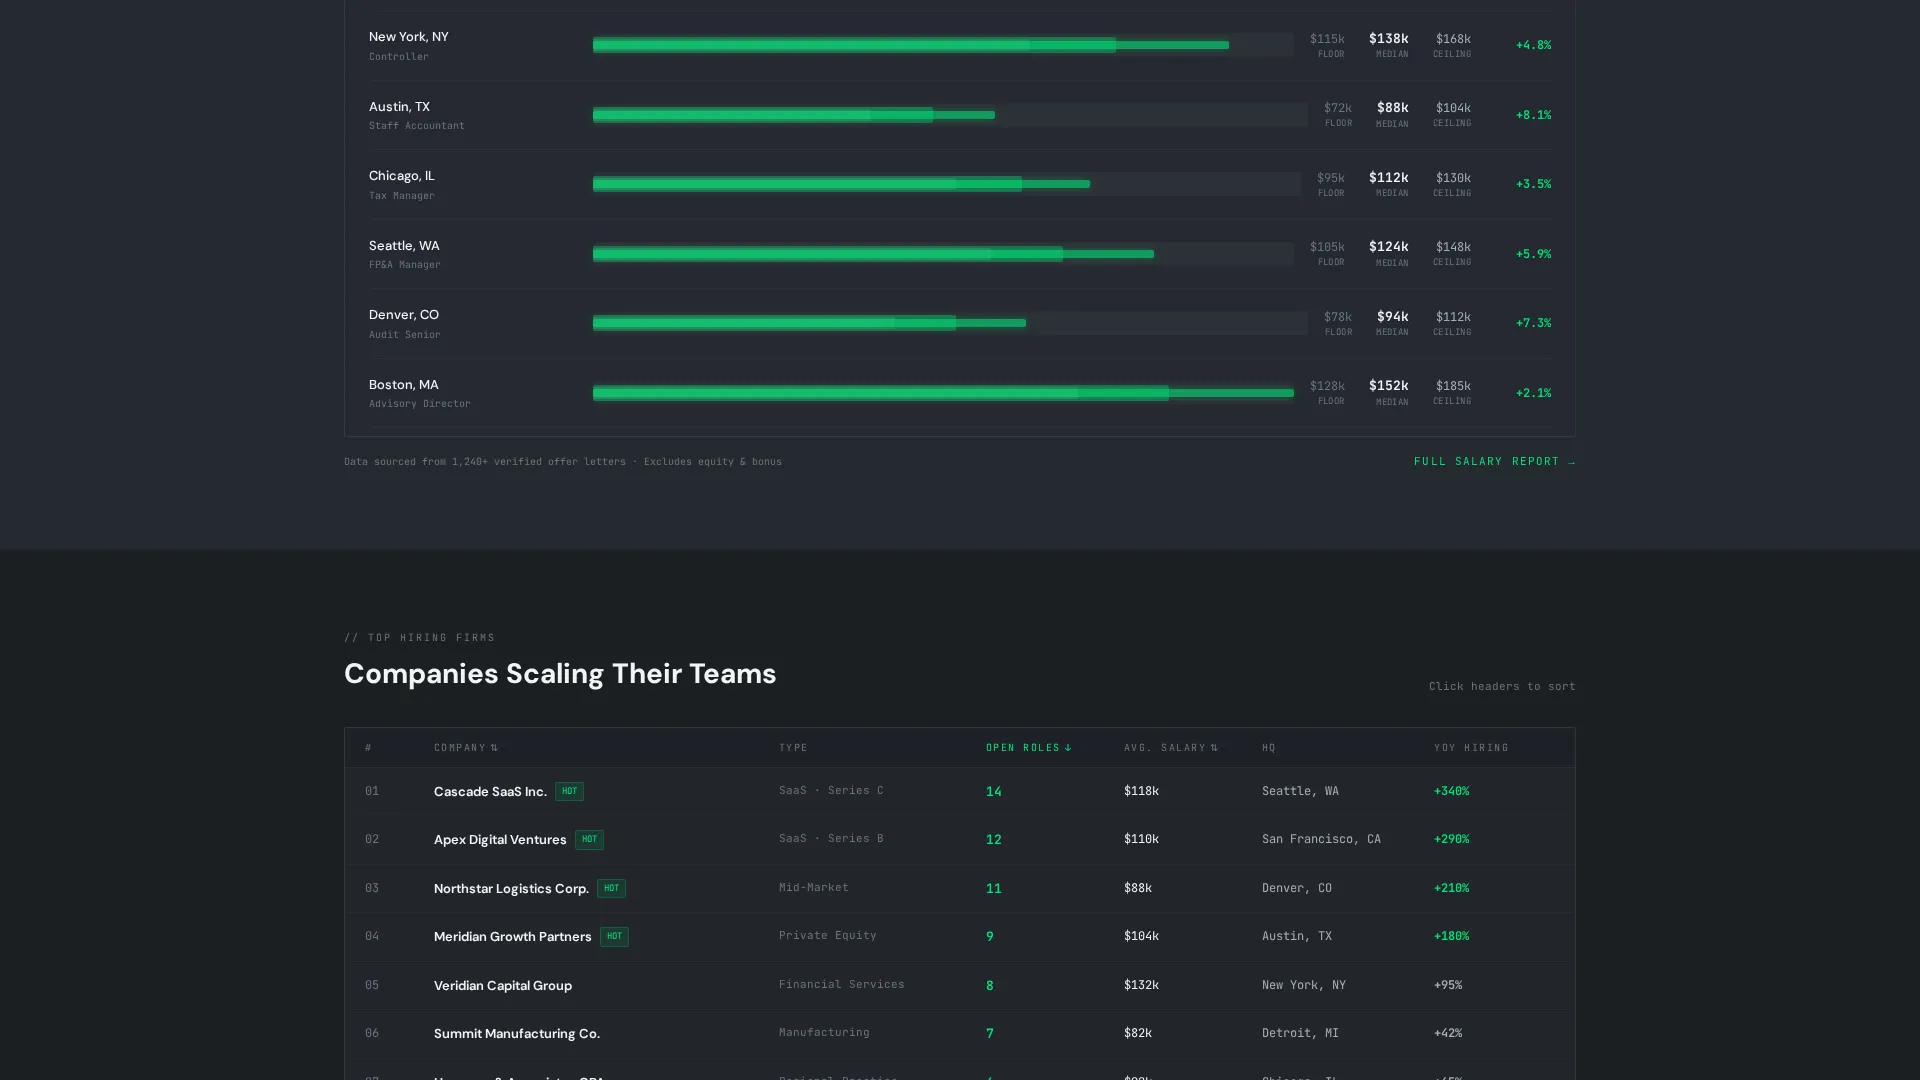Click the +4.8% growth figure
The image size is (1920, 1080).
pos(1533,45)
